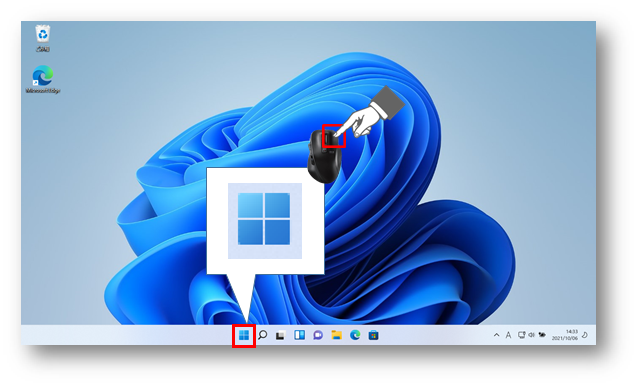The height and width of the screenshot is (387, 638).
Task: Expand hidden system tray icons chevron
Action: click(496, 335)
